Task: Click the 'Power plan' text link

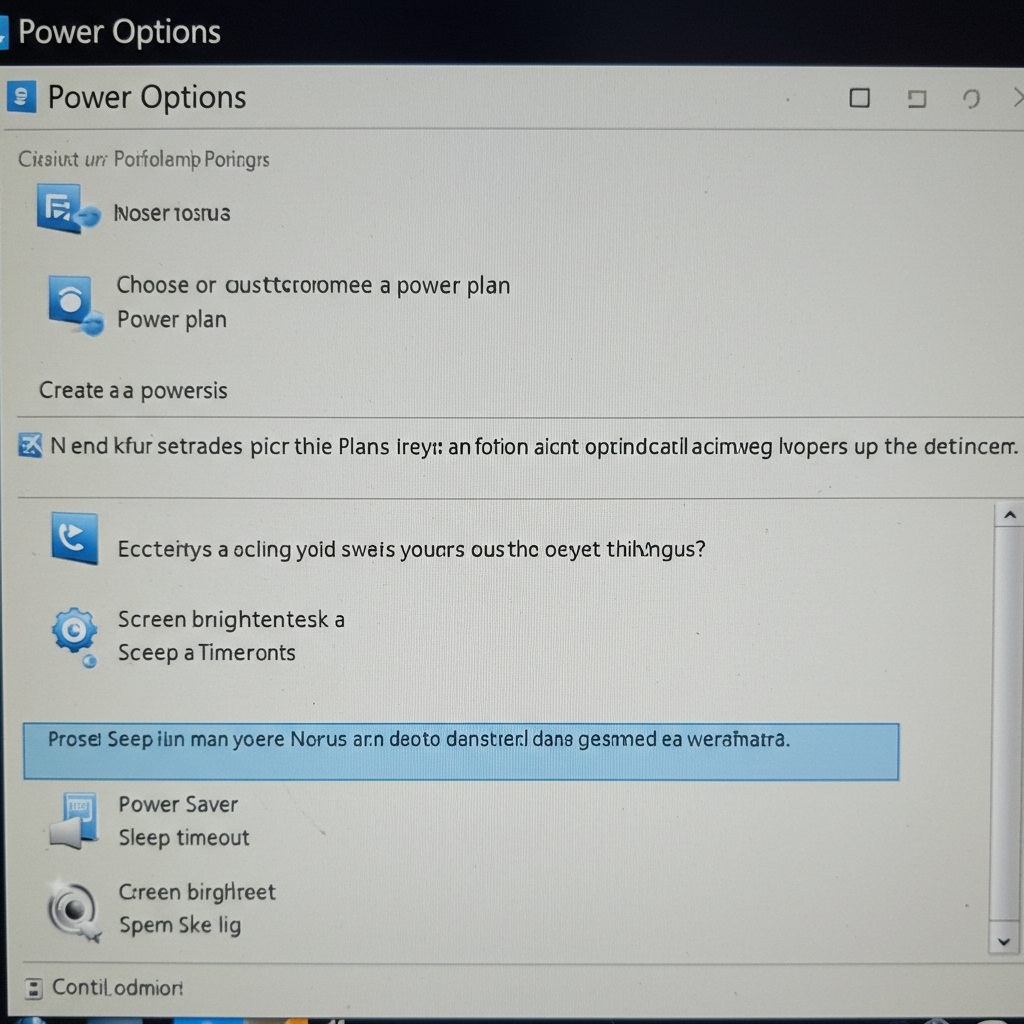Action: coord(172,319)
